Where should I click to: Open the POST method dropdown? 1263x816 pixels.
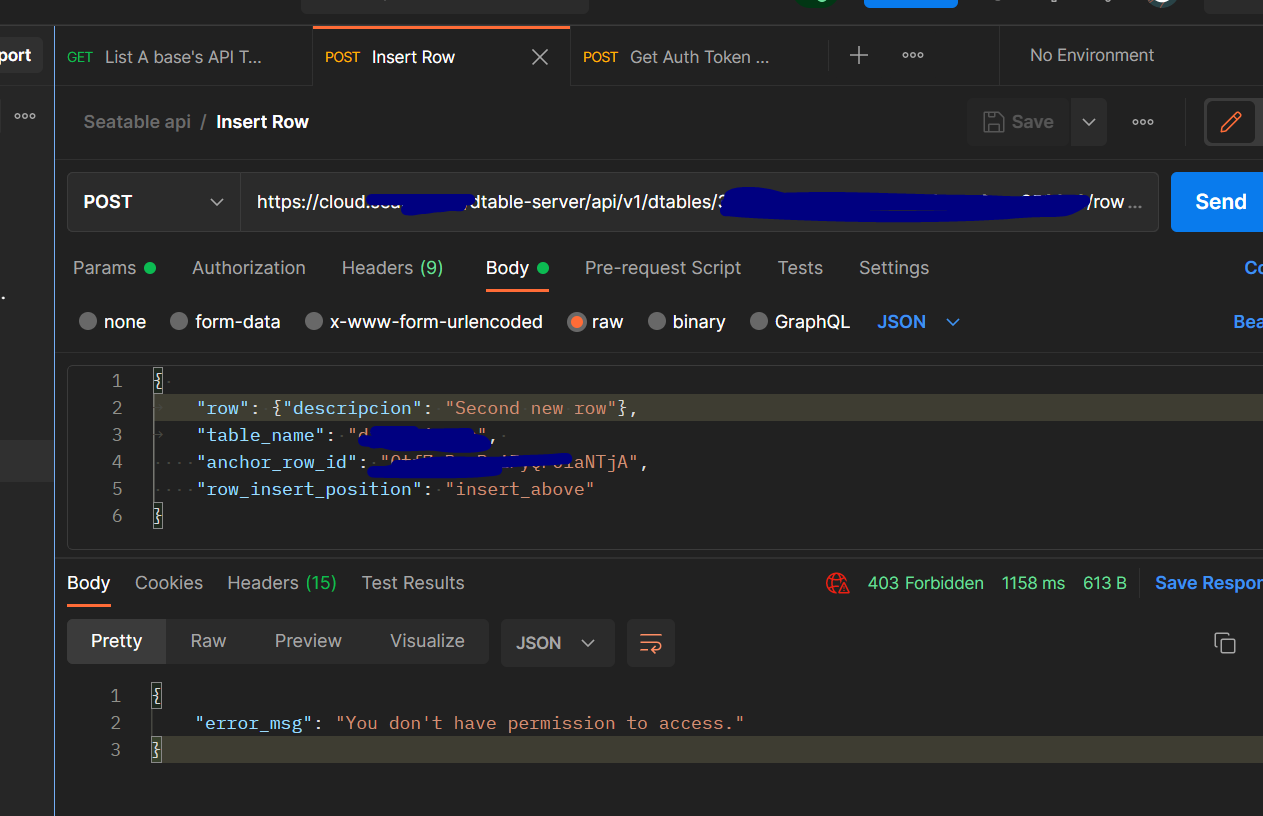tap(154, 202)
